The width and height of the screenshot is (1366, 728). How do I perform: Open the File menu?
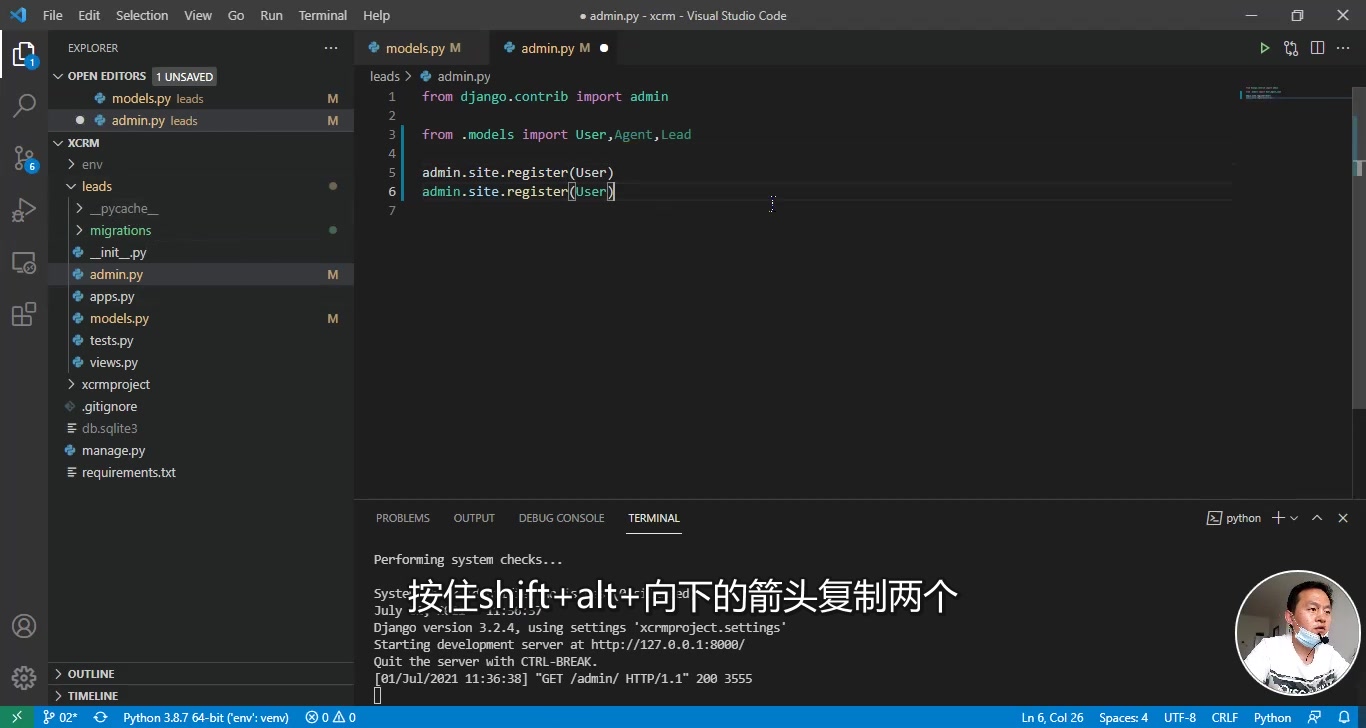click(x=53, y=15)
